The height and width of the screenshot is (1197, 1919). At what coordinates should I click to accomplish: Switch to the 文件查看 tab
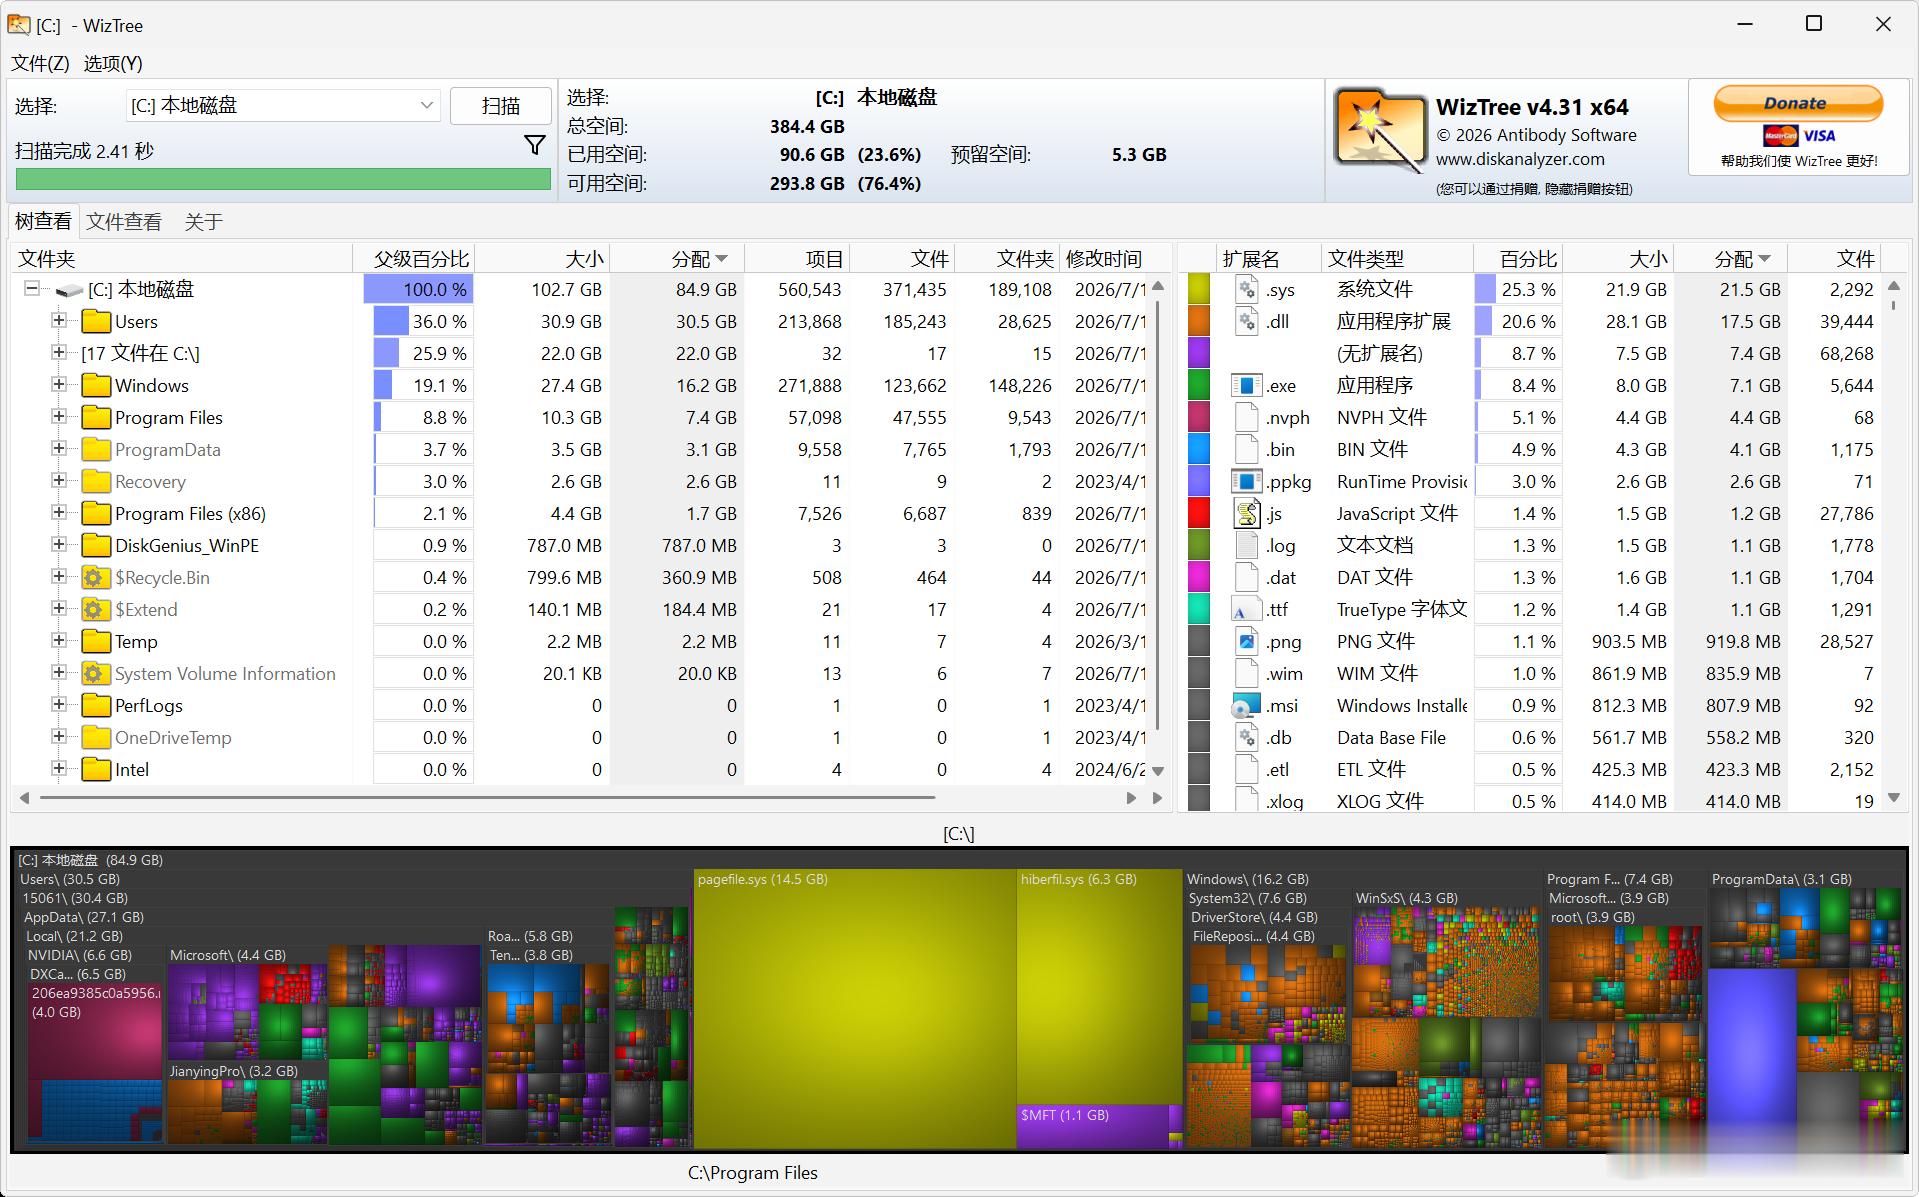coord(124,222)
